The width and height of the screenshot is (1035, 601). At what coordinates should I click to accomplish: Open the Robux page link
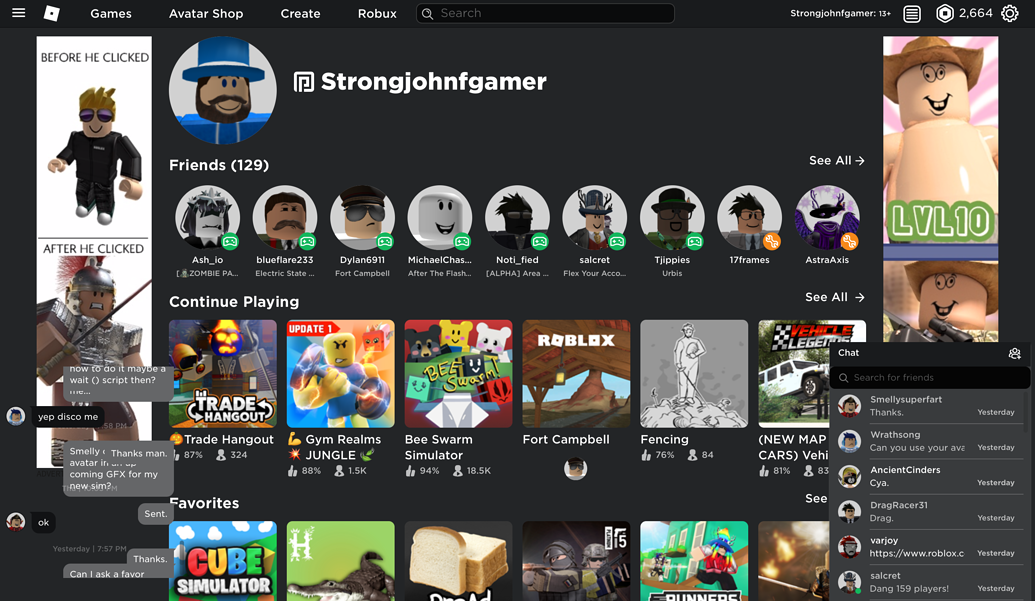pyautogui.click(x=376, y=13)
